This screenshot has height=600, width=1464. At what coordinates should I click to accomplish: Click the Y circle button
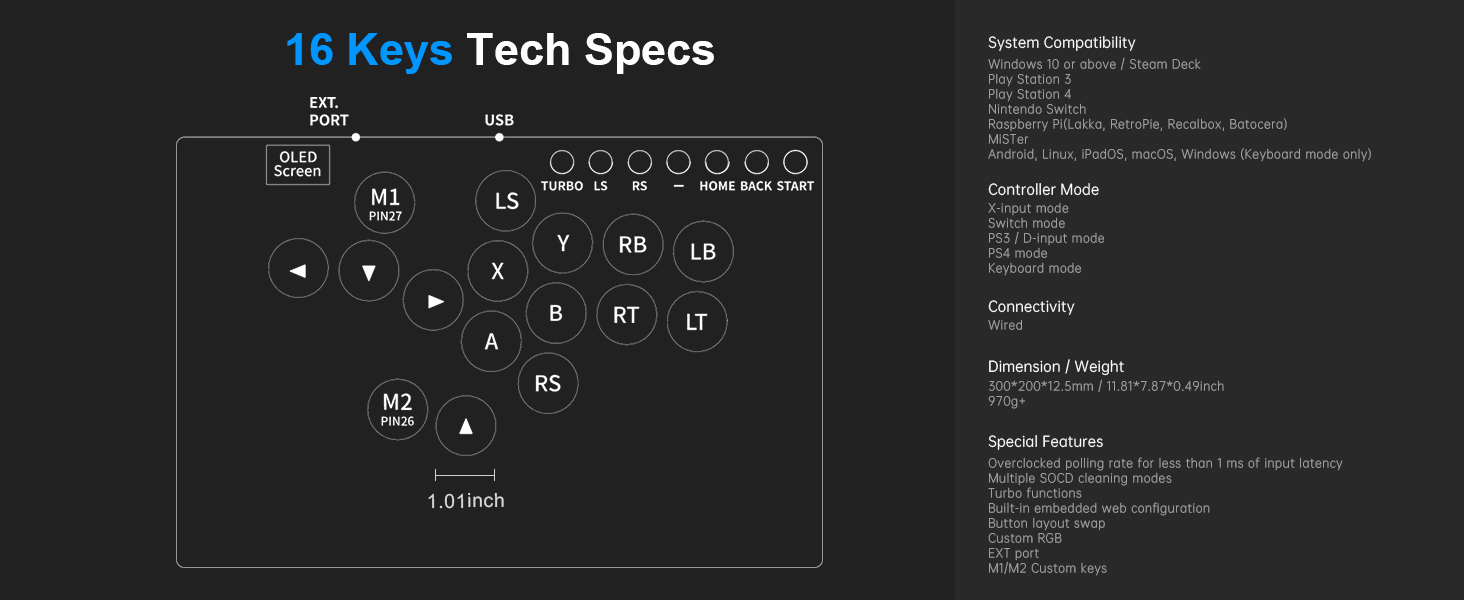coord(562,243)
